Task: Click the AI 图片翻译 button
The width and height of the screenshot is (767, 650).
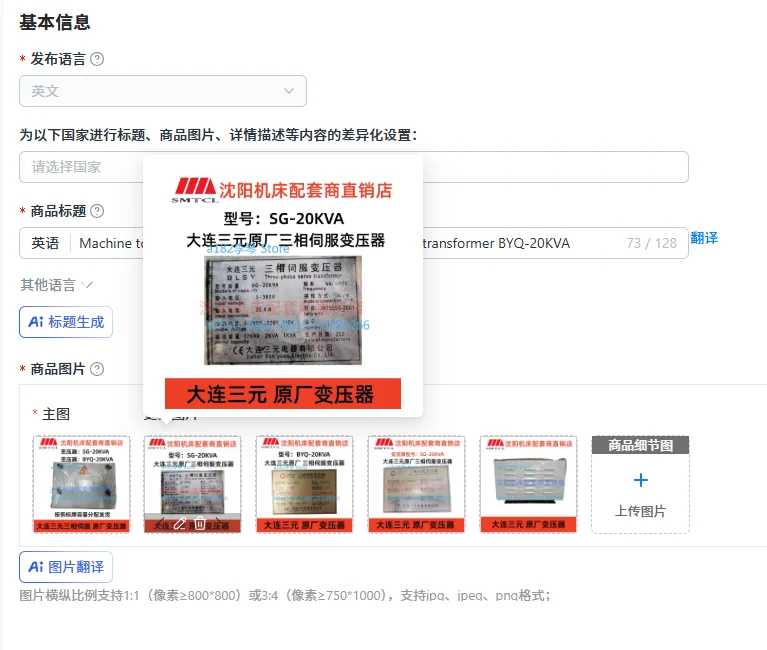Action: [66, 567]
